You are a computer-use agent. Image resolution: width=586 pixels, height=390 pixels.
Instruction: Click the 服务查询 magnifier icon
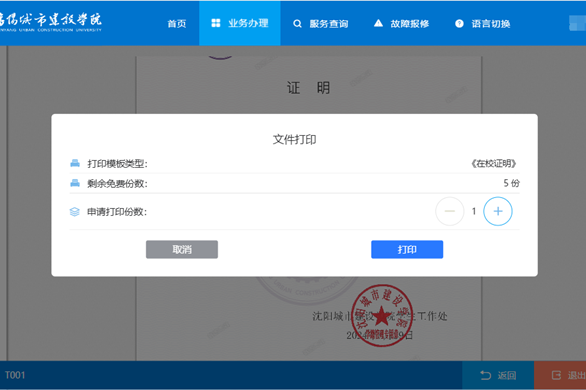pyautogui.click(x=297, y=24)
